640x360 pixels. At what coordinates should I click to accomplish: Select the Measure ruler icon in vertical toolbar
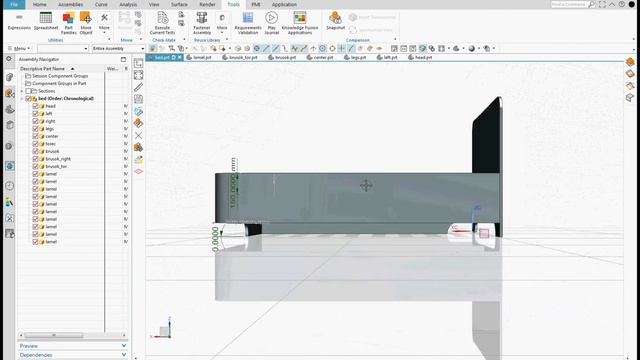tap(138, 87)
